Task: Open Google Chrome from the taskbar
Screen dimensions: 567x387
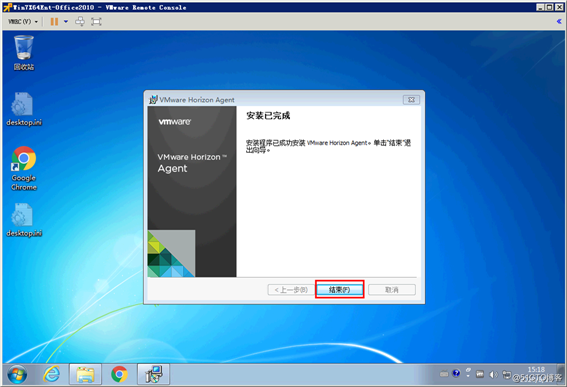Action: (119, 374)
